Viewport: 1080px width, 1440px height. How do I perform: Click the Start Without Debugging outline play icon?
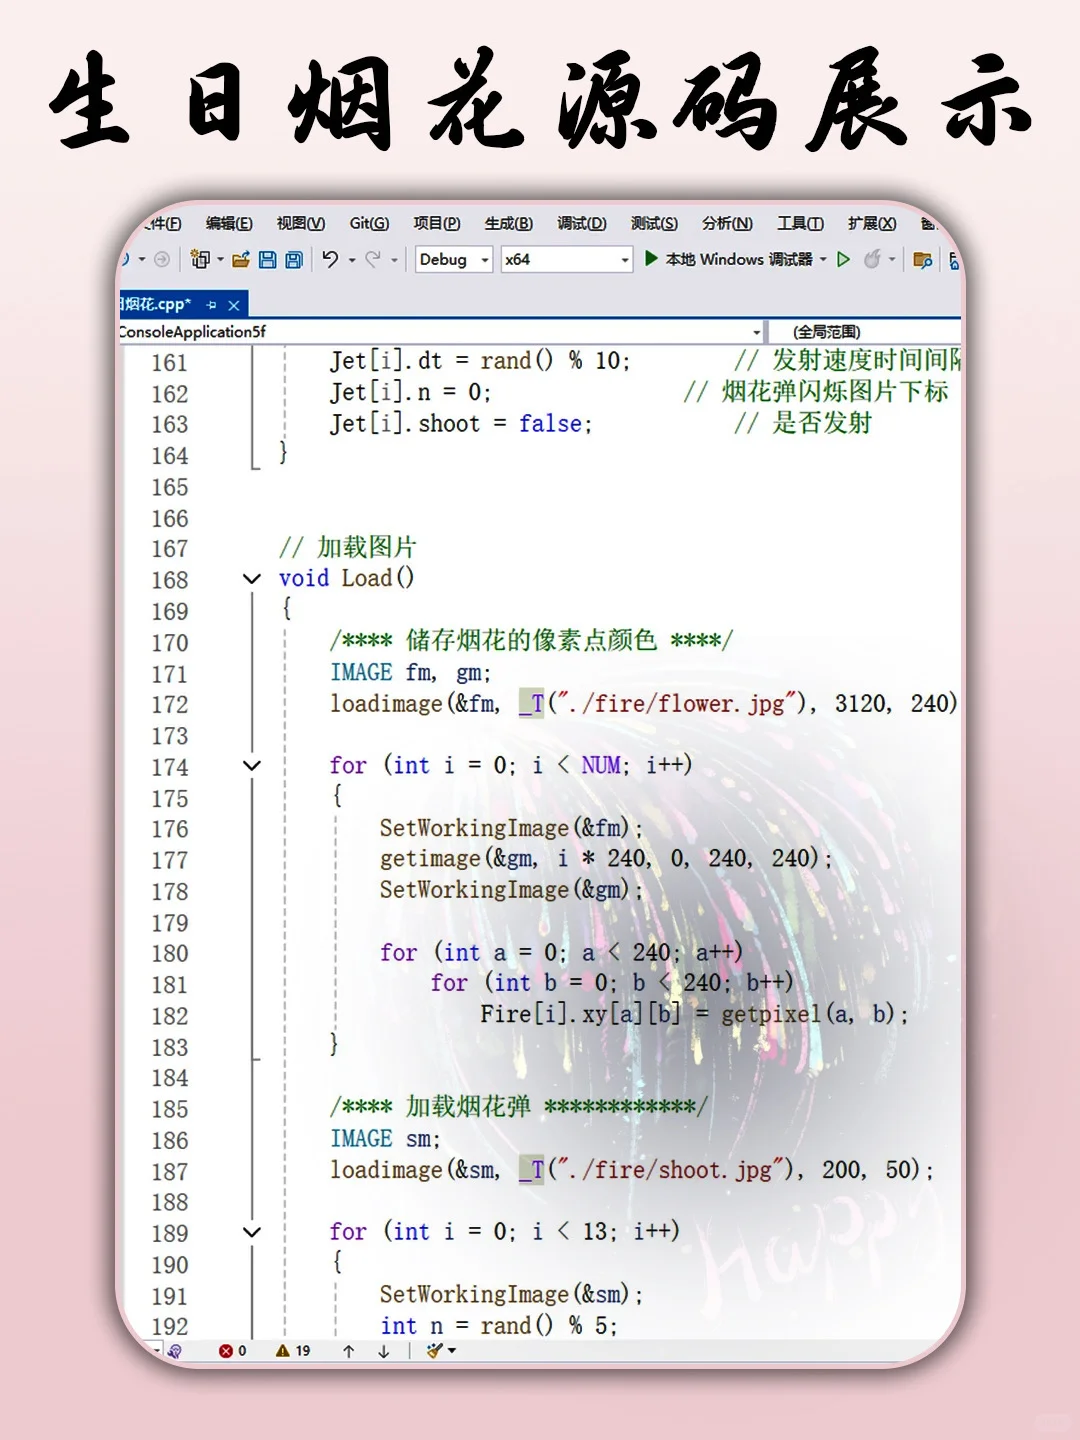click(x=844, y=260)
